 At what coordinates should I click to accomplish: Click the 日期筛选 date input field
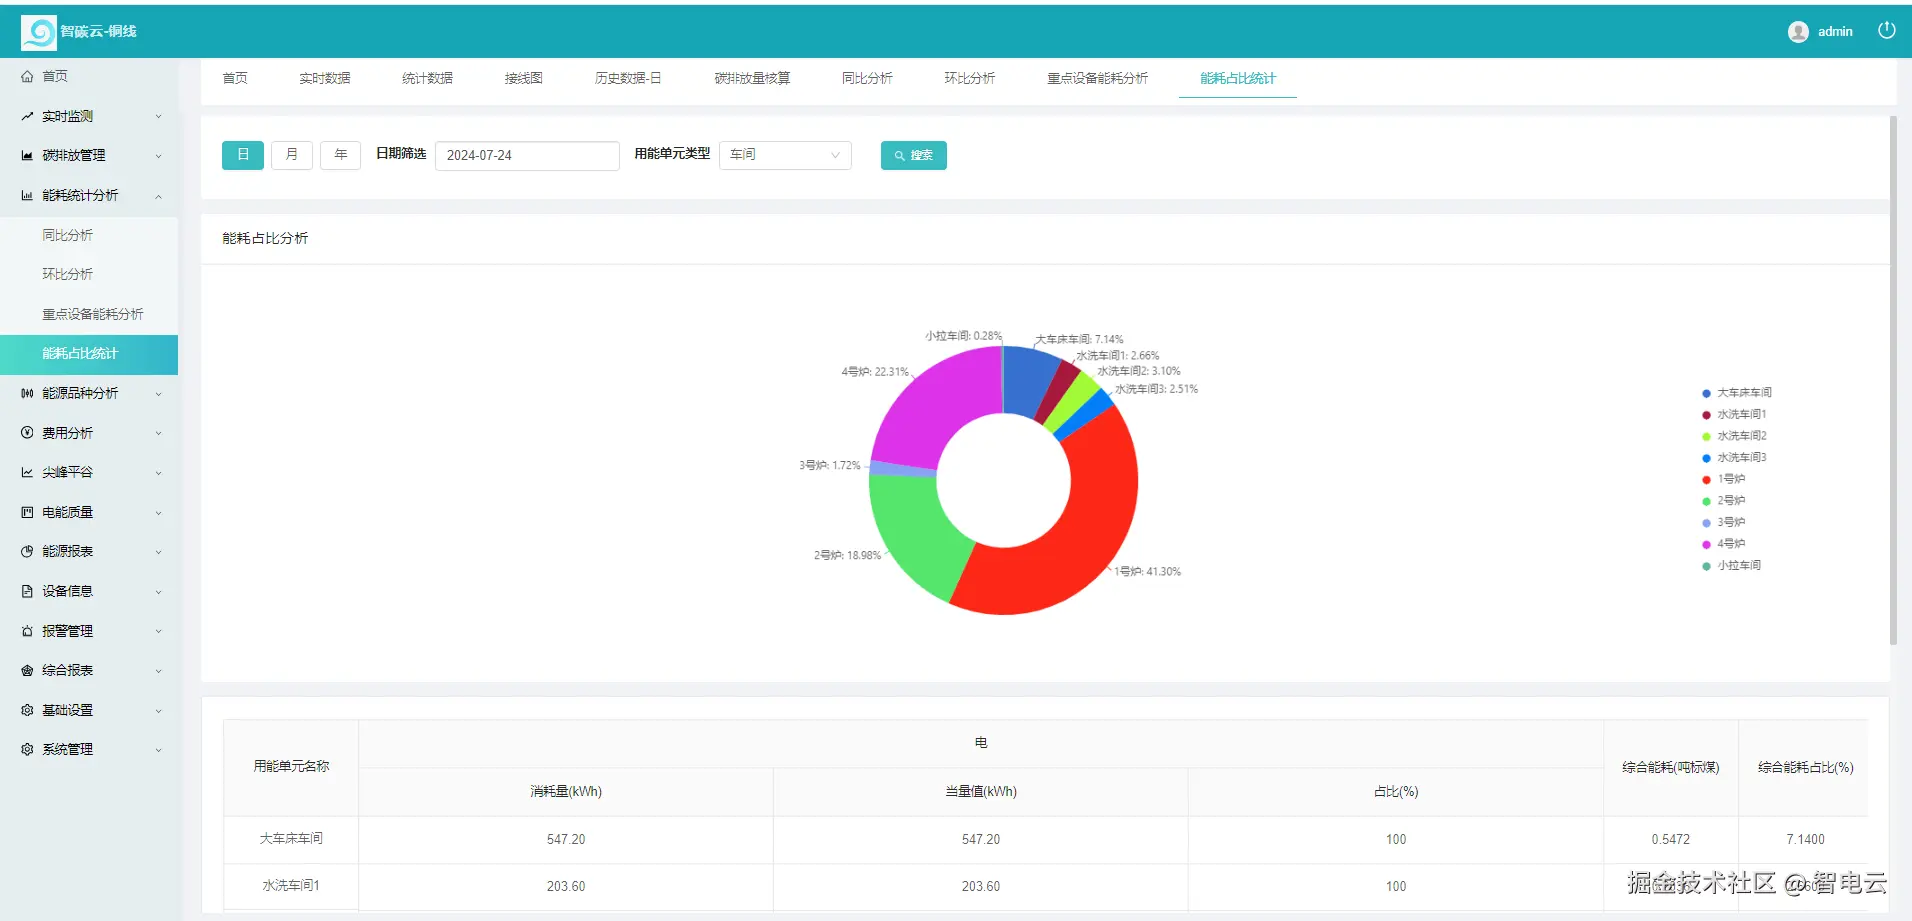pos(527,155)
